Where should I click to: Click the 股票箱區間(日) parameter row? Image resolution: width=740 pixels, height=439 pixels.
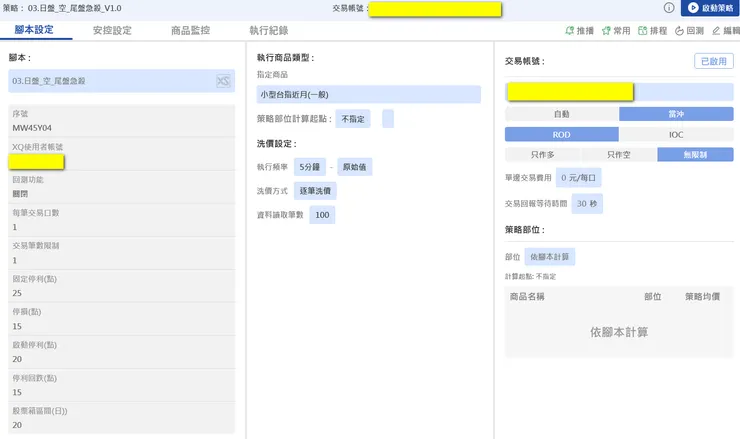pos(122,418)
